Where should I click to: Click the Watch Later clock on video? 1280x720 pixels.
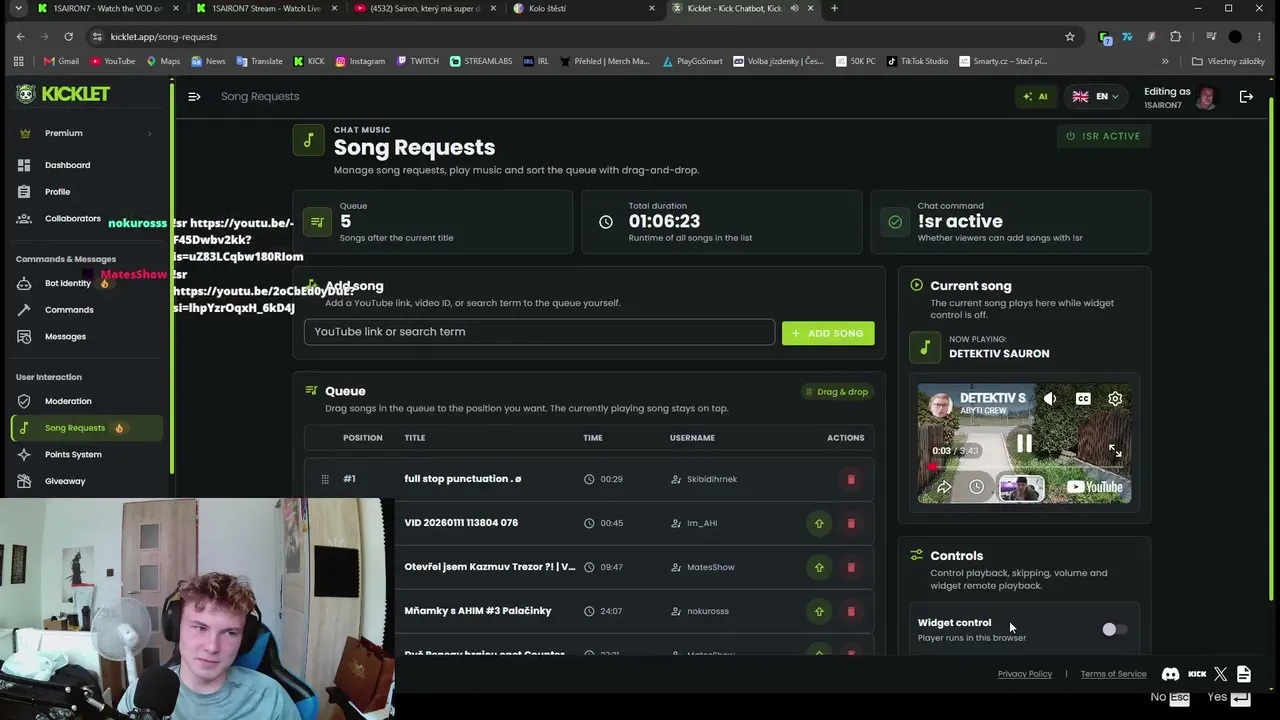click(976, 487)
